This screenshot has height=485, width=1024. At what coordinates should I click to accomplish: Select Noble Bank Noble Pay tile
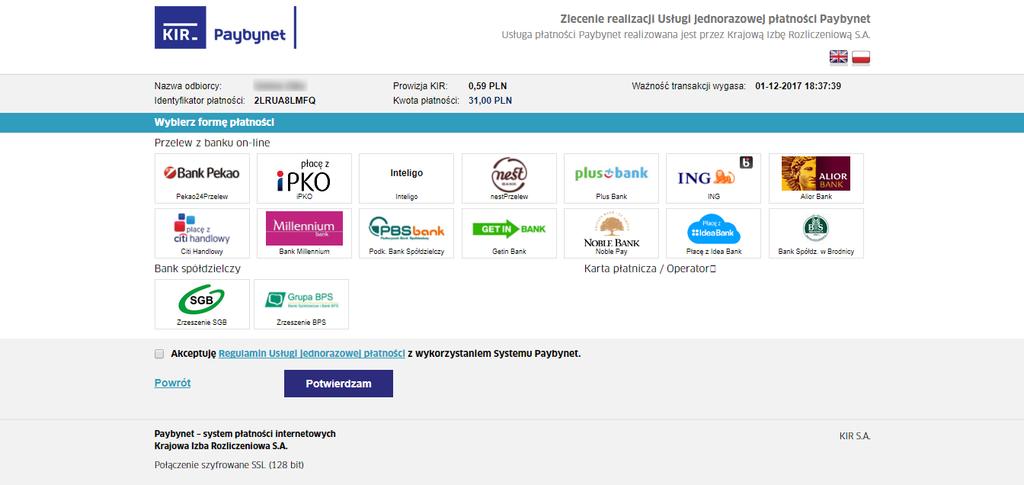(611, 233)
